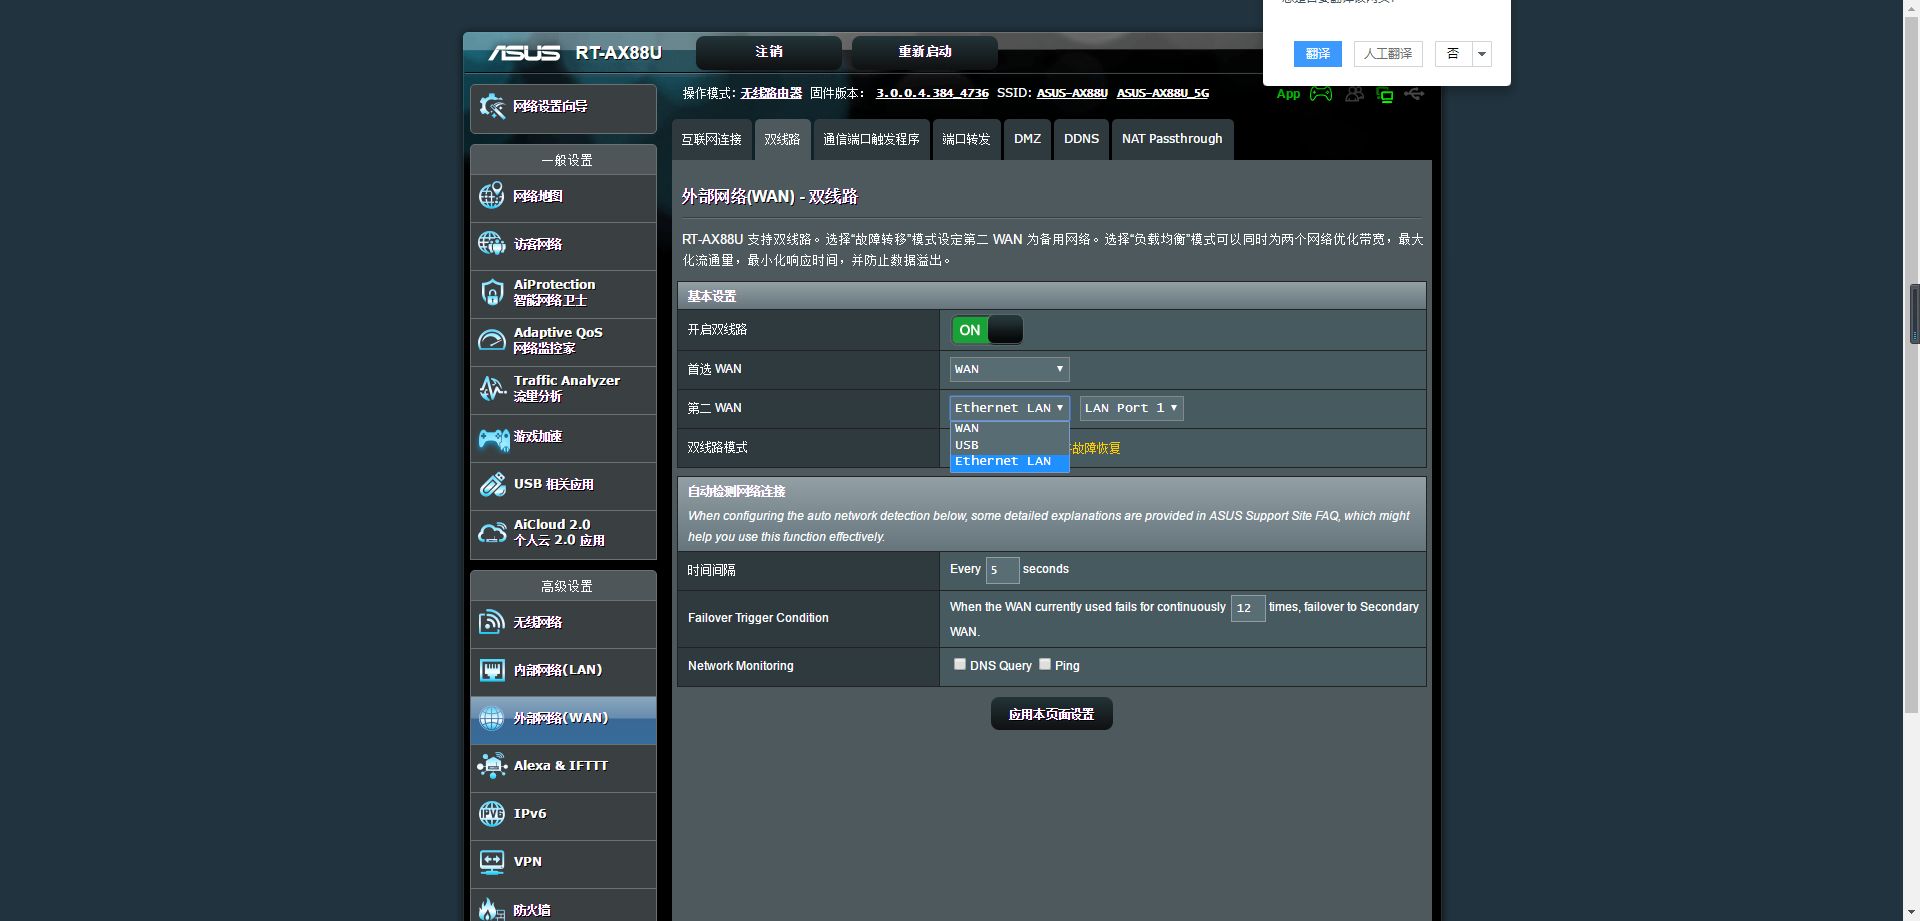Click the detection interval seconds input field
This screenshot has height=921, width=1920.
coord(1002,570)
